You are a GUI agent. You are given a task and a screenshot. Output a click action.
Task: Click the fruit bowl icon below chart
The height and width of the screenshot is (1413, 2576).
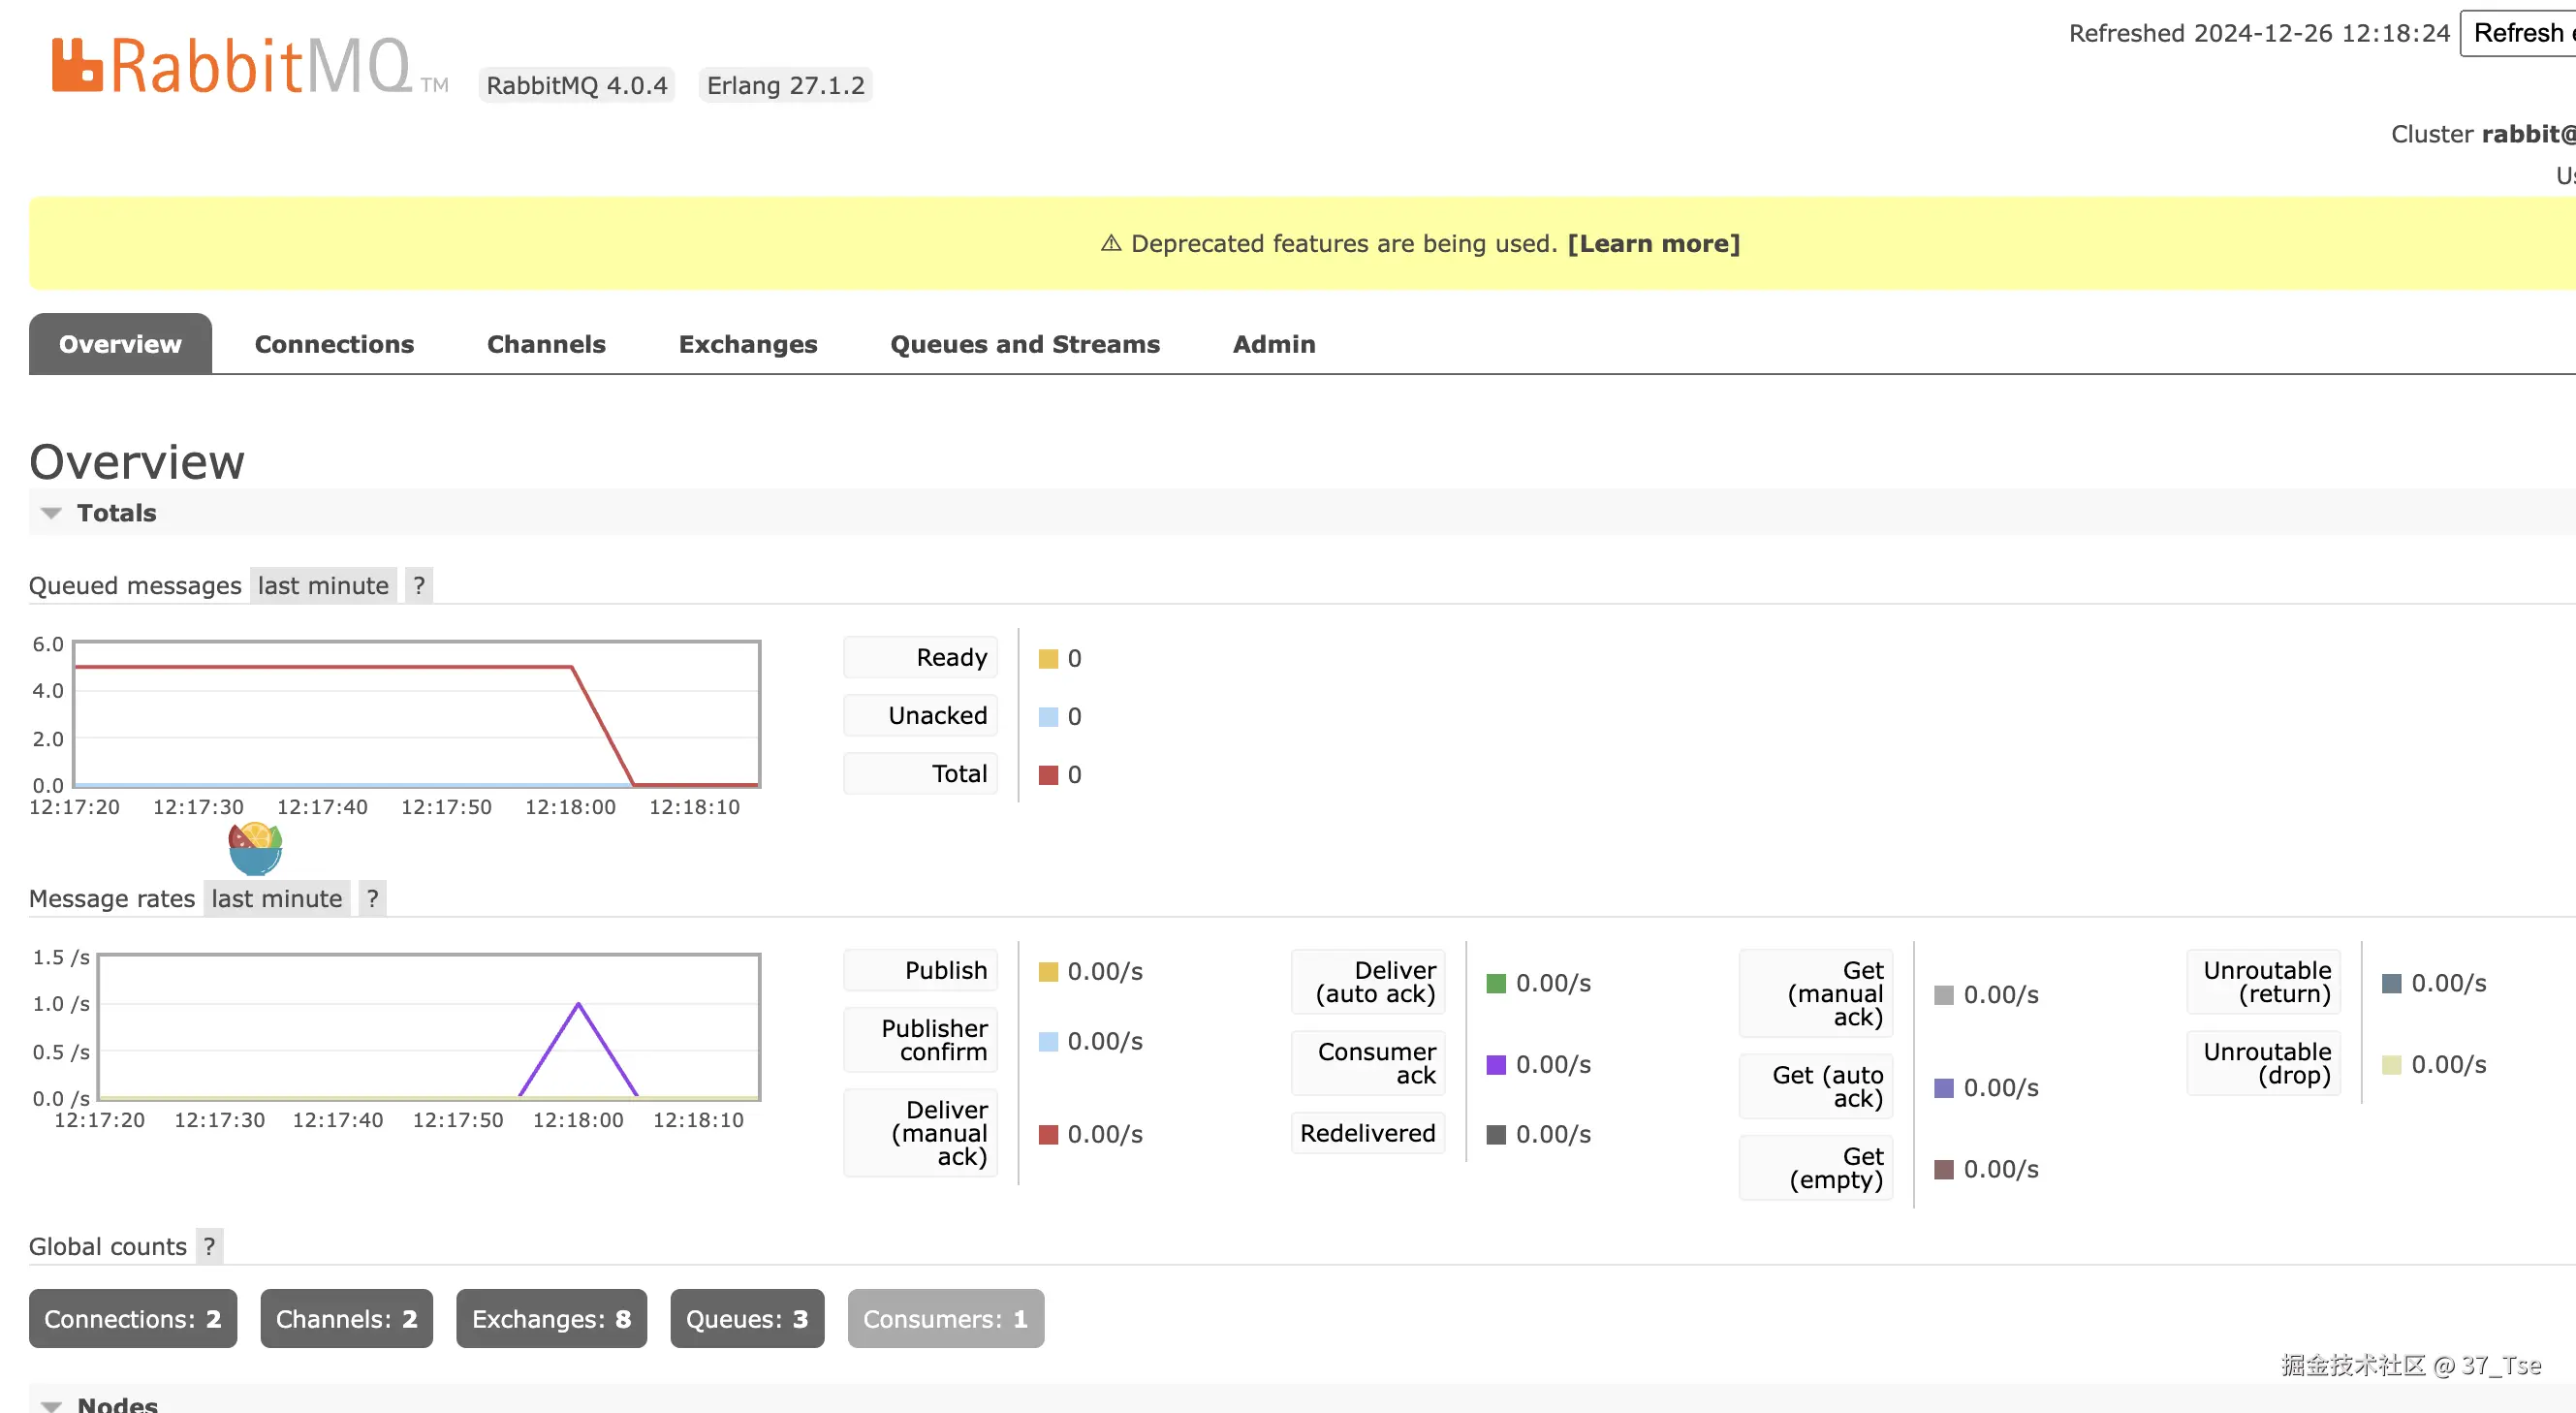click(x=255, y=848)
